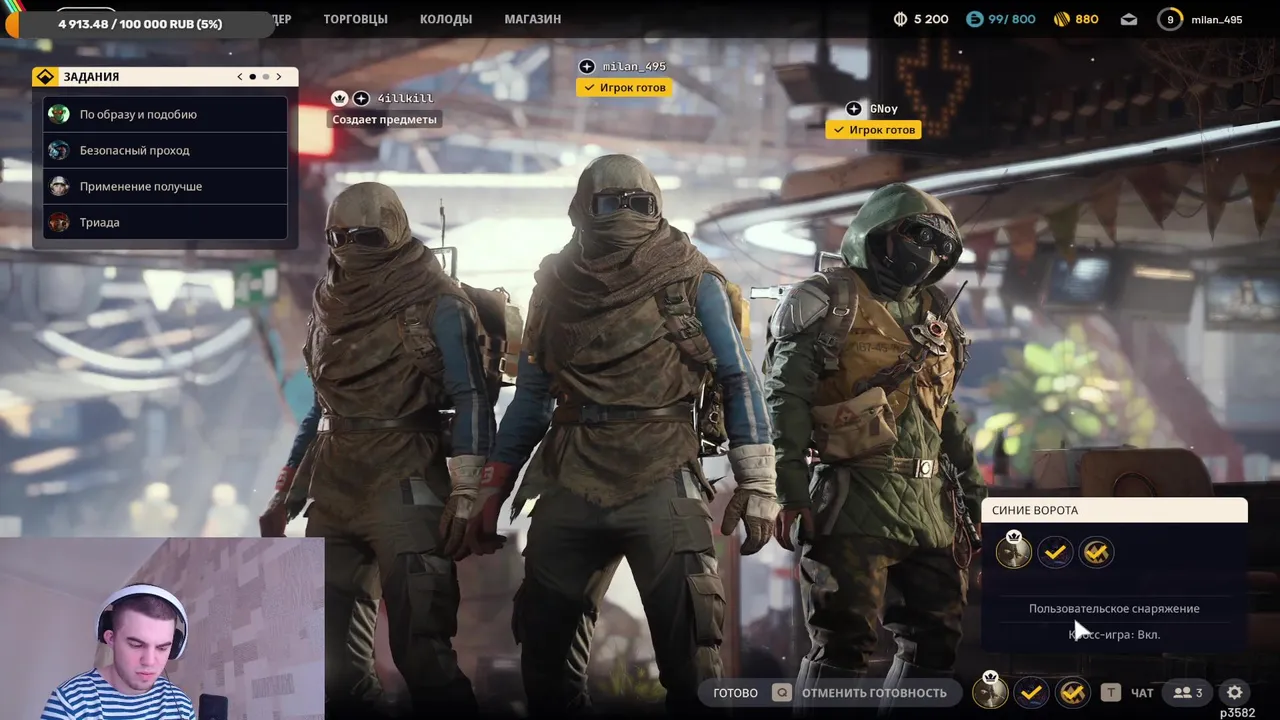Click milan_495 nameplate above center character
This screenshot has height=720, width=1280.
point(634,66)
